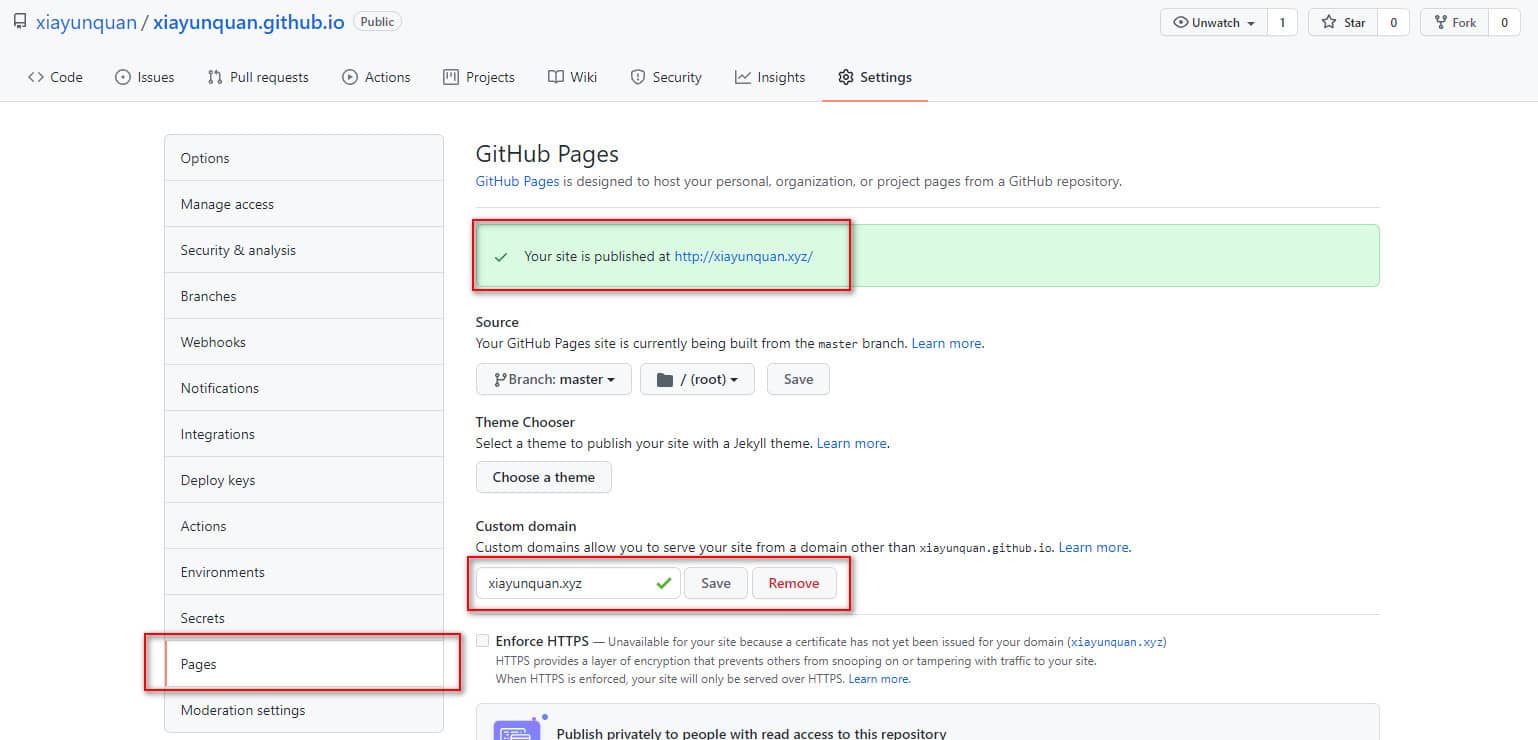Click the Projects board icon
This screenshot has width=1538, height=740.
[x=451, y=77]
